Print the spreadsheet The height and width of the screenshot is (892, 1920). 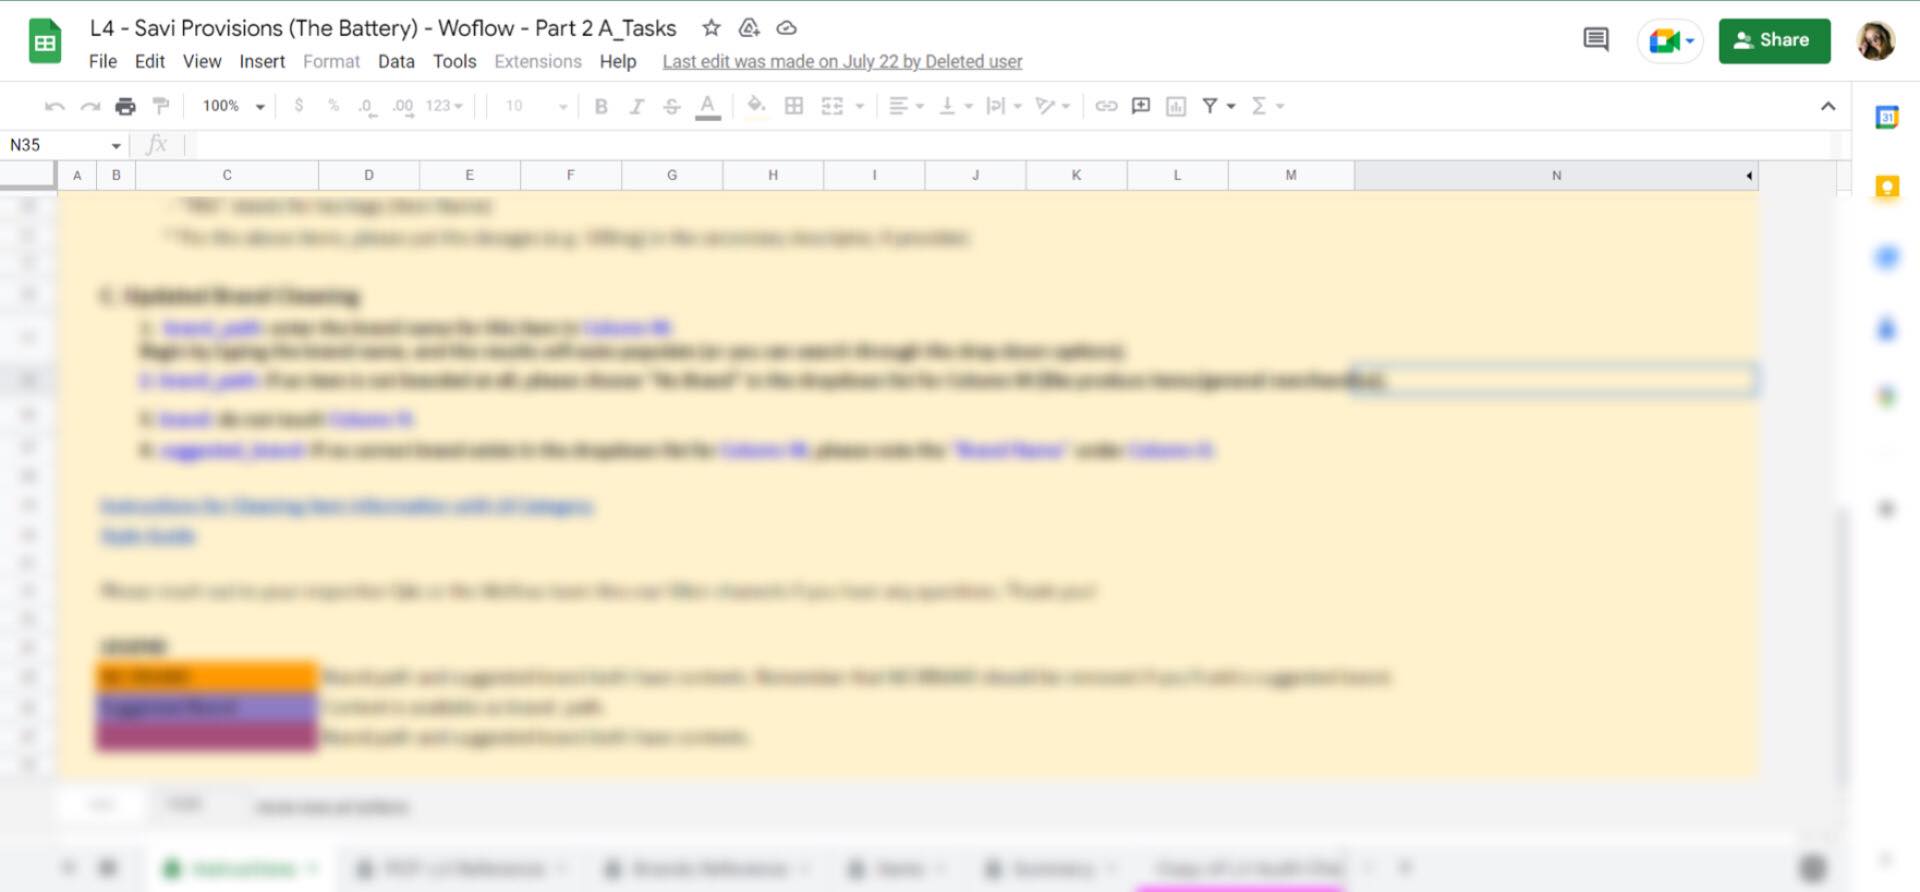coord(125,106)
